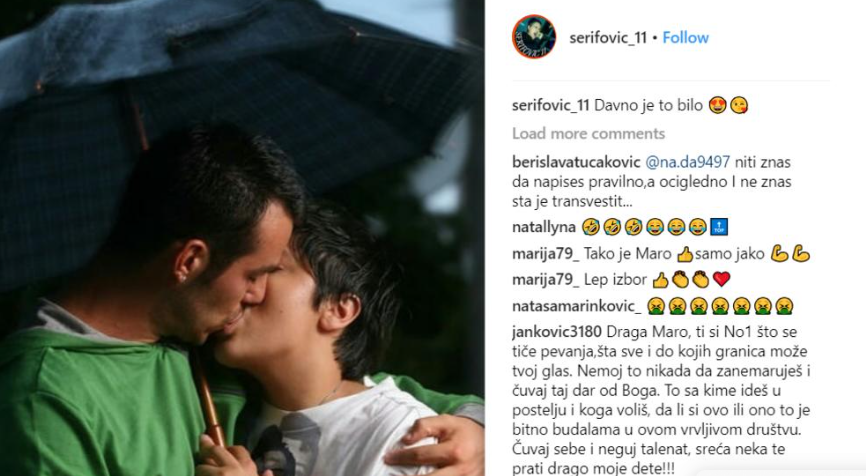
Task: Visit natasamarinkovic_ commenter profile
Action: click(x=577, y=306)
